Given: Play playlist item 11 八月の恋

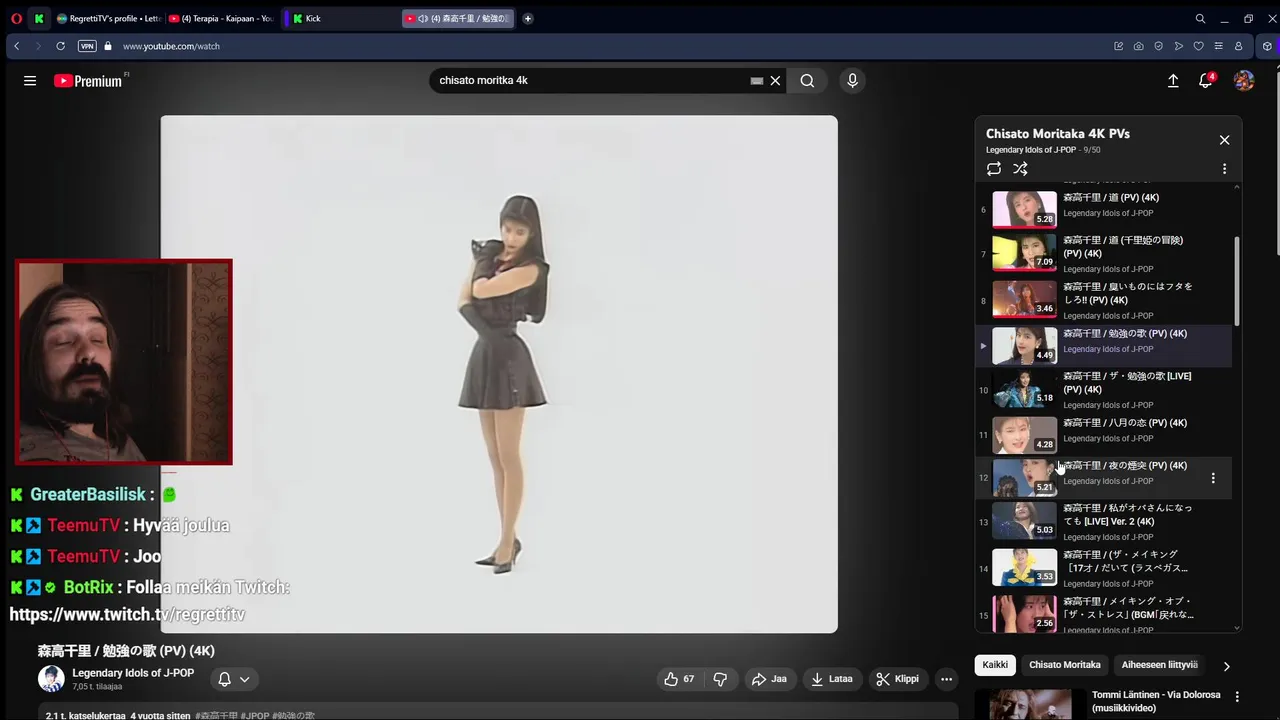Looking at the screenshot, I should click(1103, 435).
